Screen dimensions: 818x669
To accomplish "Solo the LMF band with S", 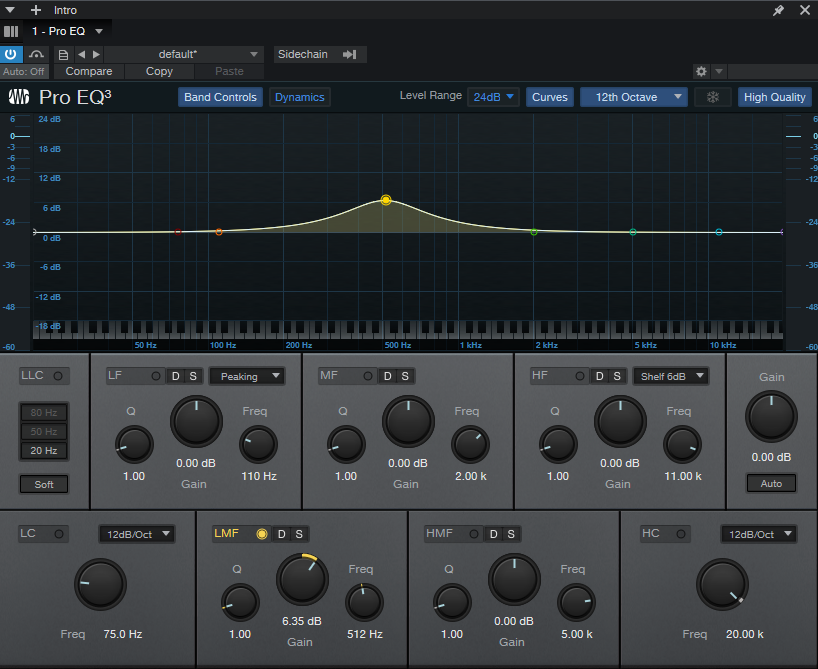I will pyautogui.click(x=298, y=534).
